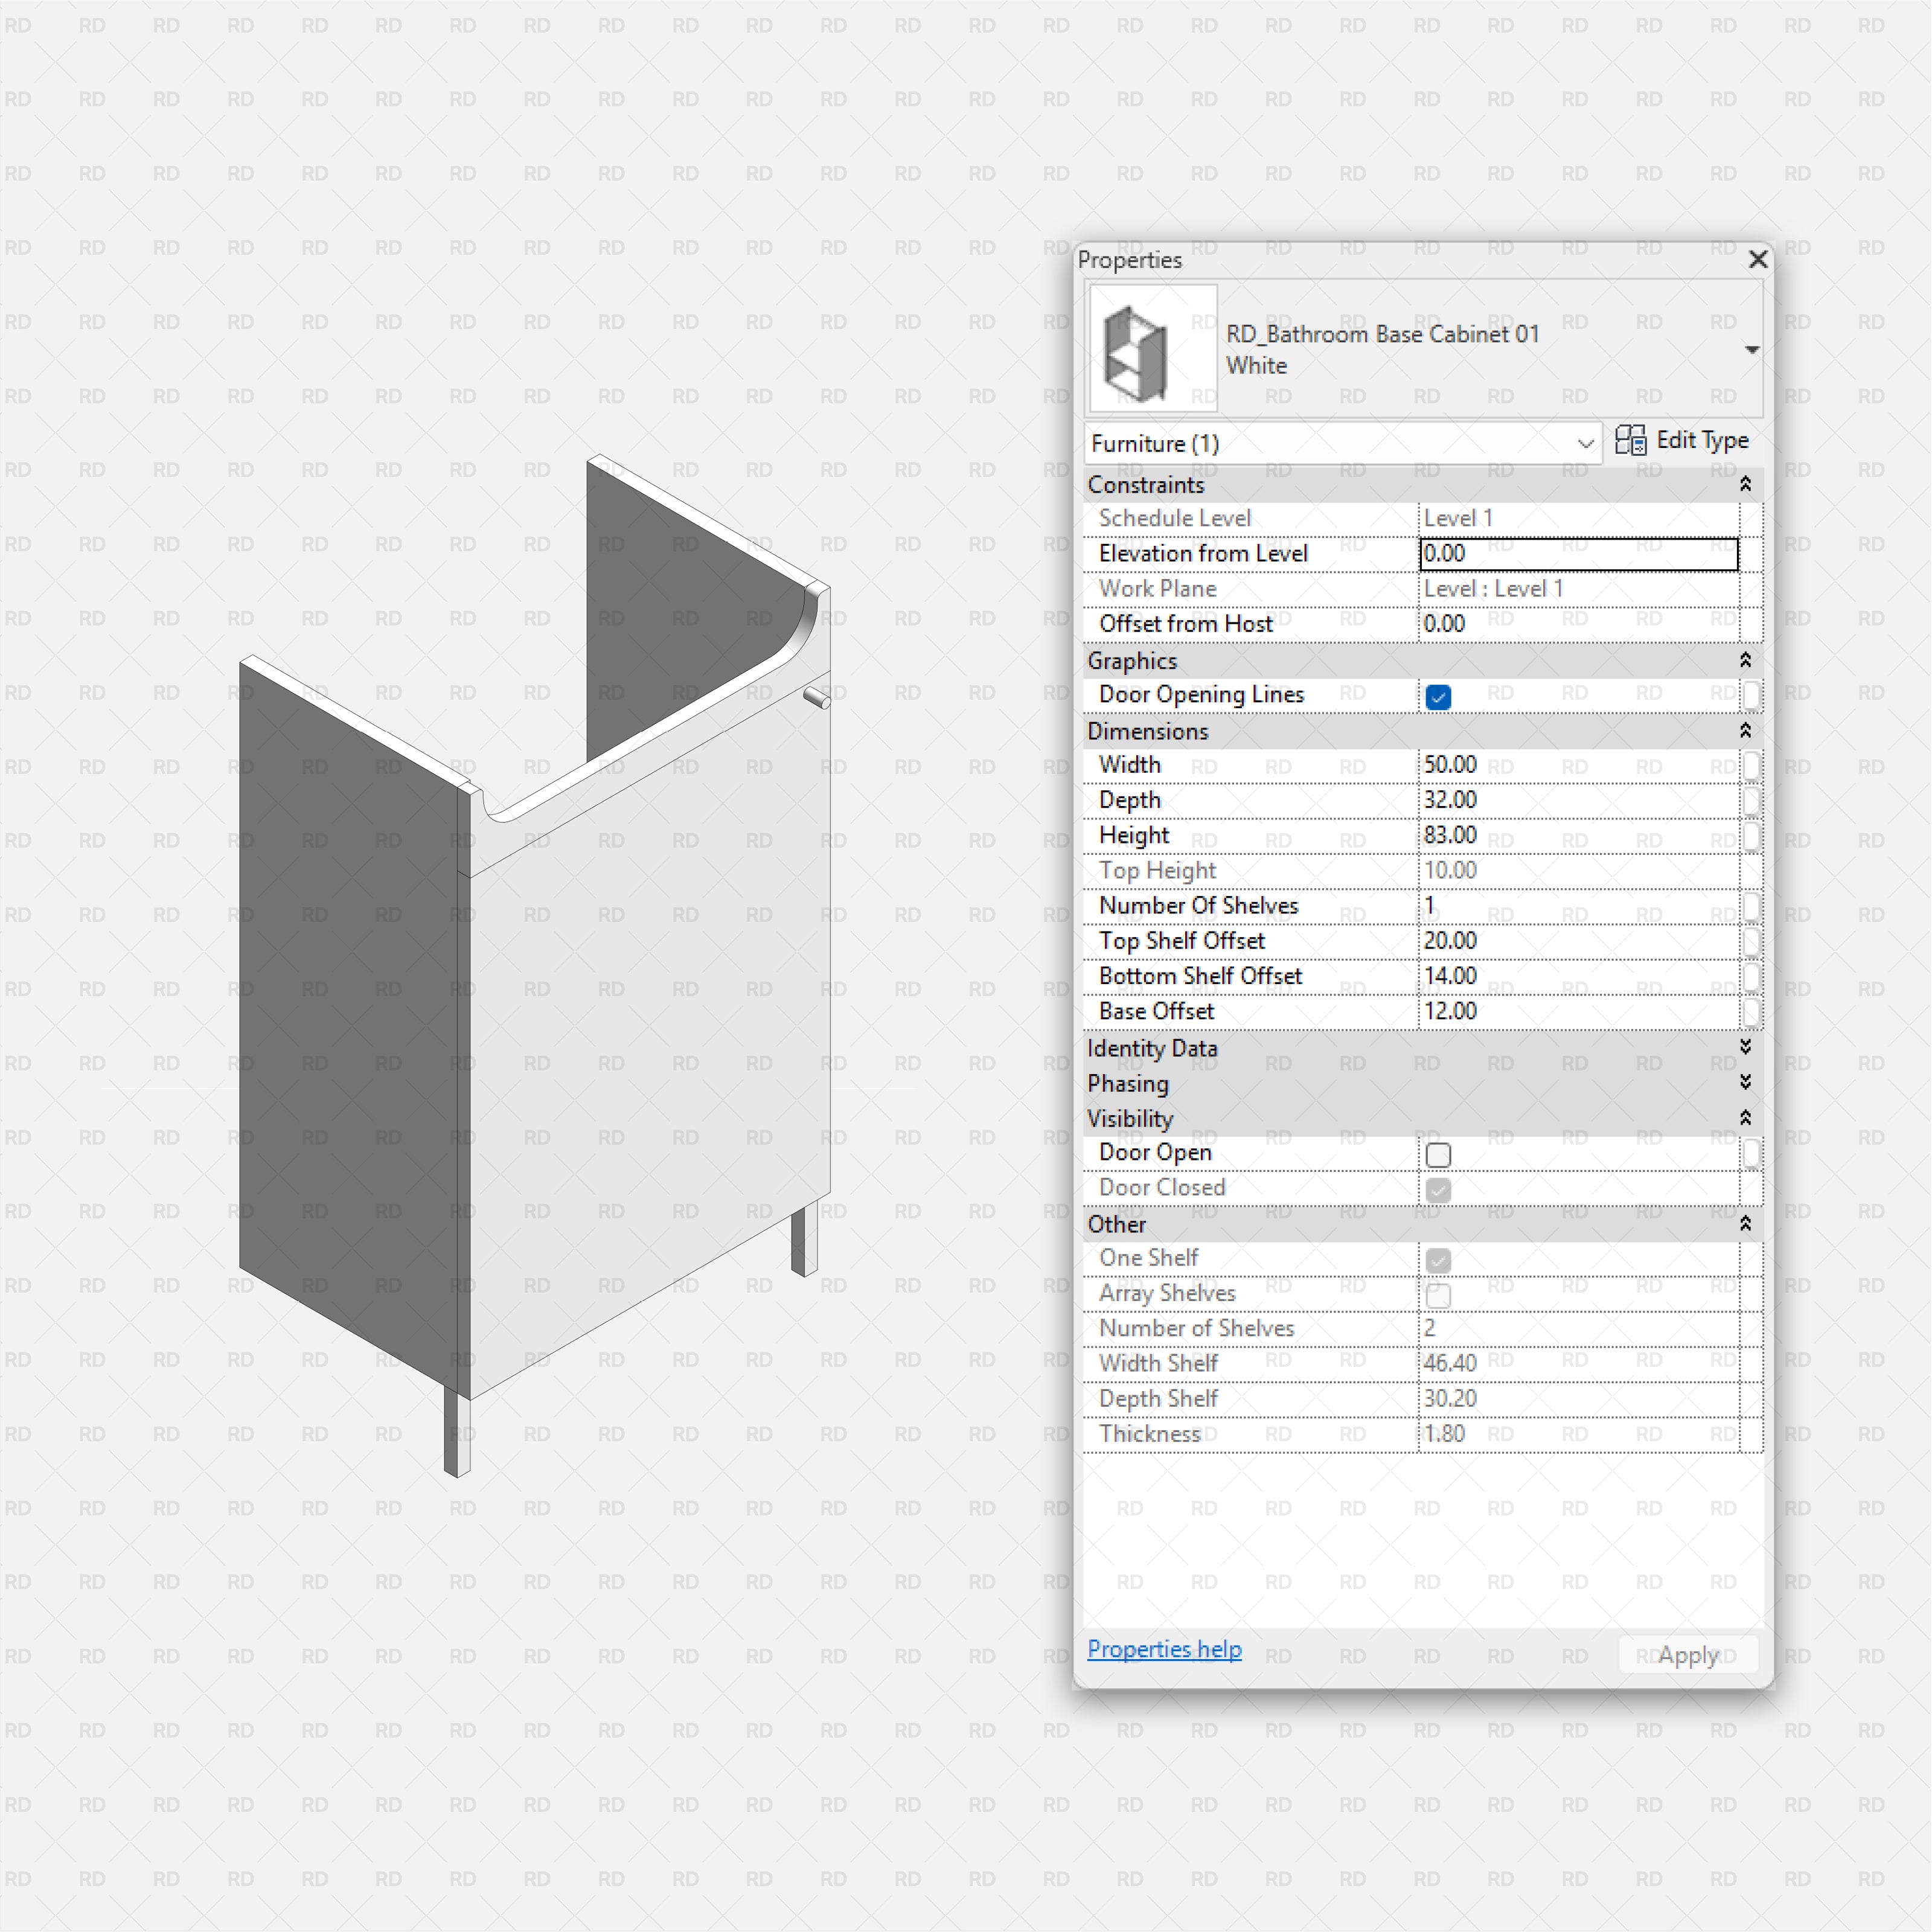
Task: Click the Edit Type icon
Action: 1630,440
